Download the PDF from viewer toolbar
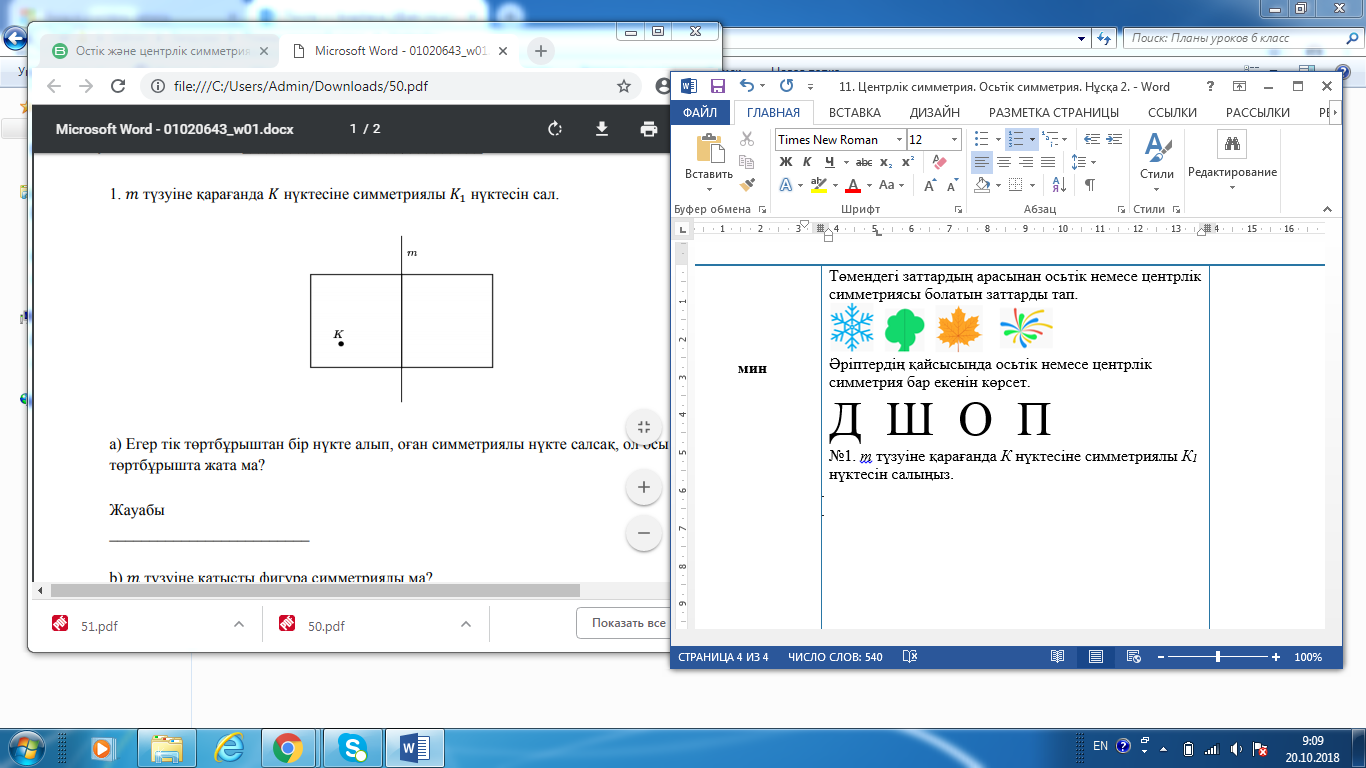Viewport: 1366px width, 768px height. coord(602,129)
